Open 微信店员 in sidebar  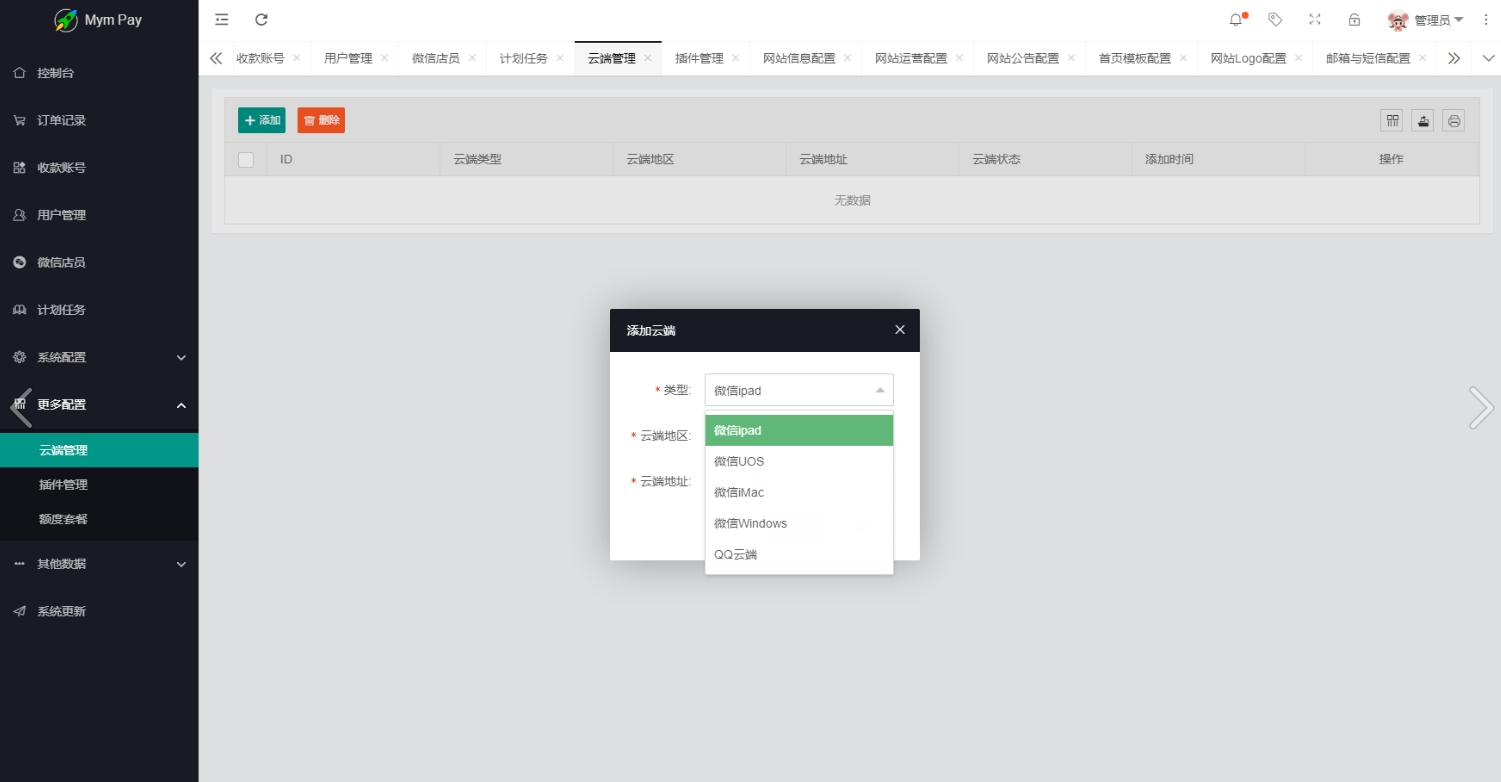pos(99,262)
